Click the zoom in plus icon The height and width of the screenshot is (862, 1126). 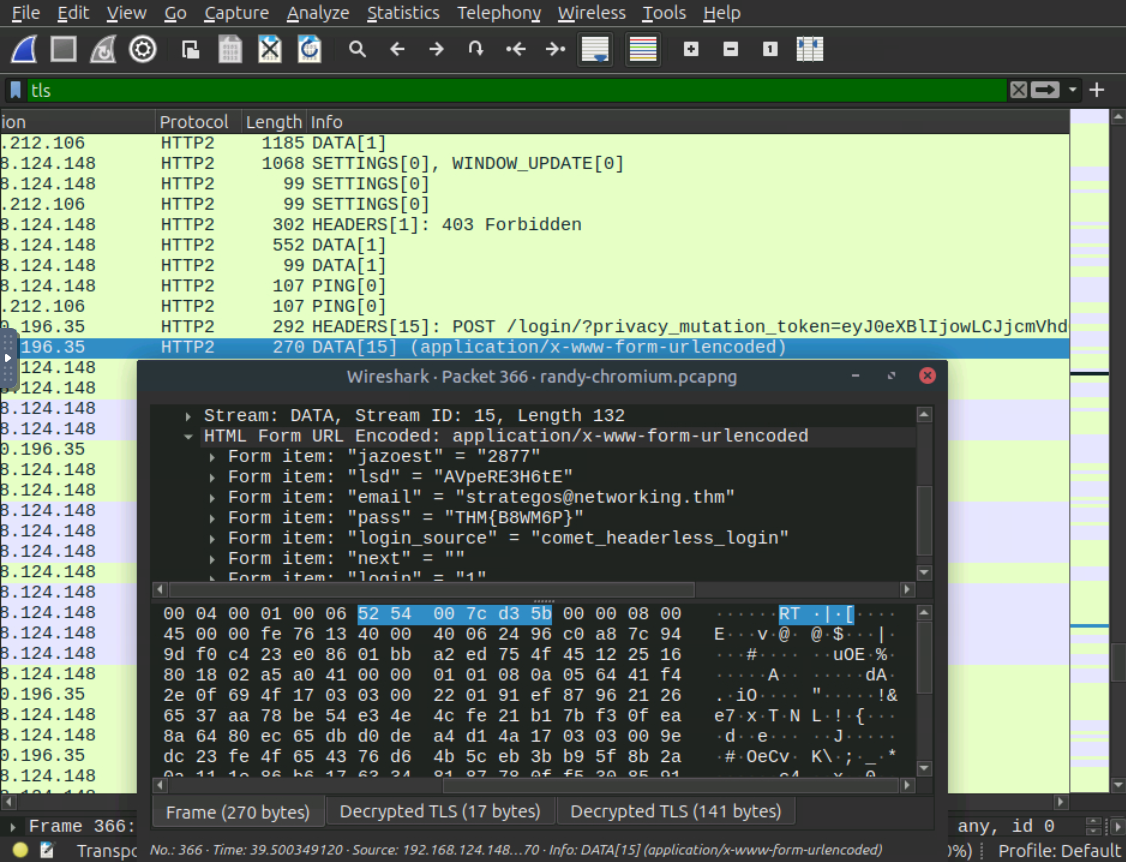click(x=691, y=49)
